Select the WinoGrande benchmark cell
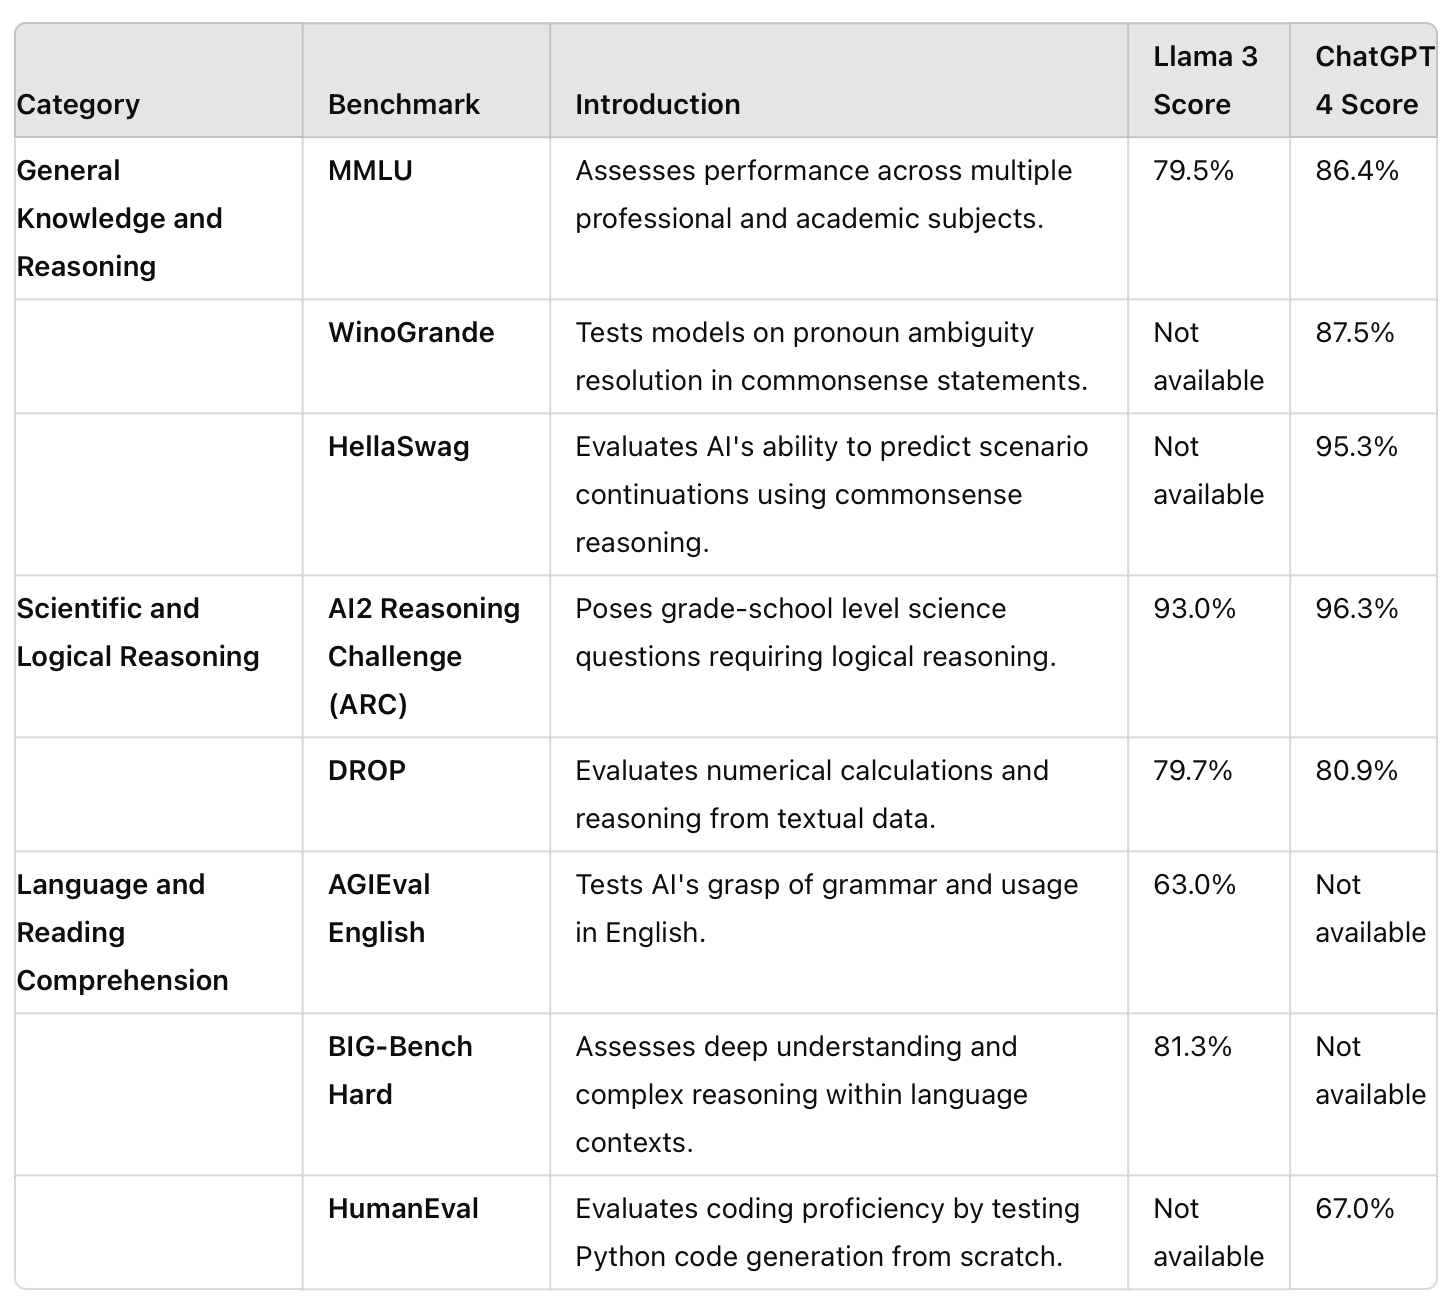Viewport: 1456px width, 1312px height. coord(411,332)
